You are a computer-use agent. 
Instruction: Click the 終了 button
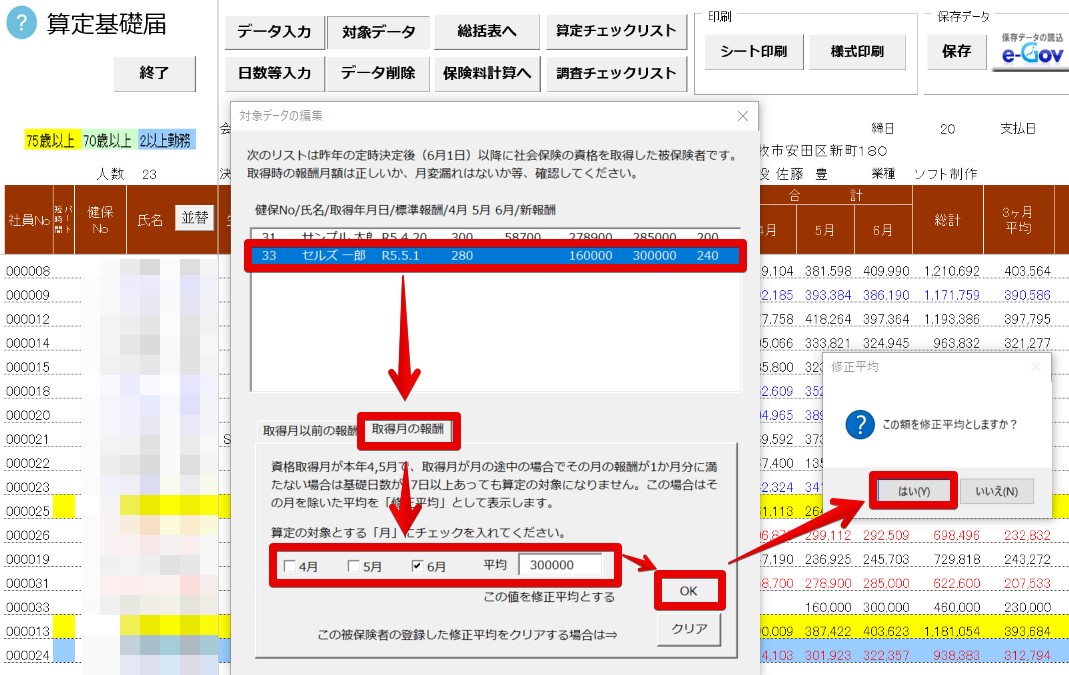point(154,73)
